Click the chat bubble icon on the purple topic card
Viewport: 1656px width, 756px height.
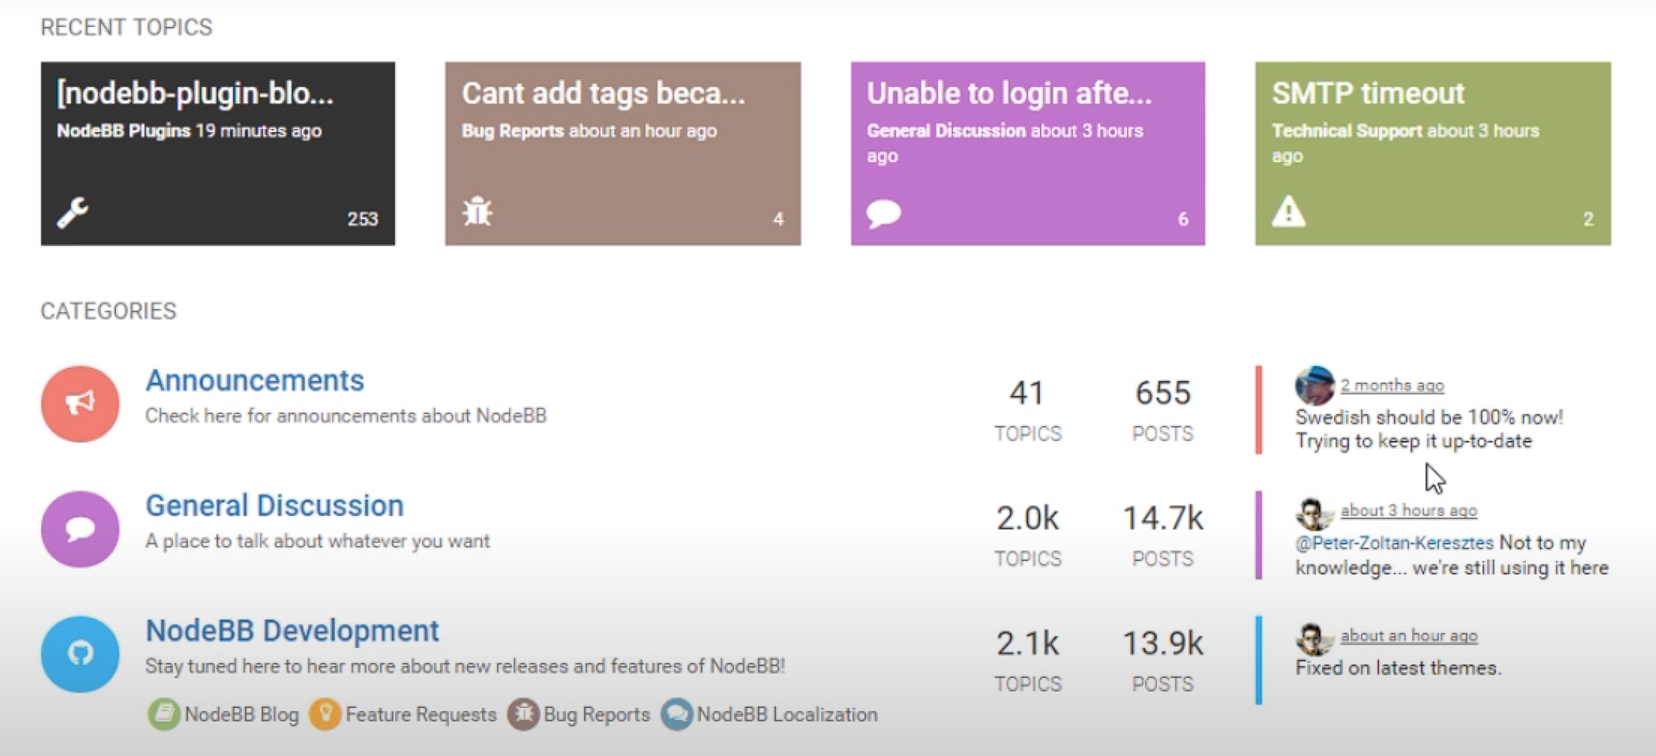pos(884,214)
